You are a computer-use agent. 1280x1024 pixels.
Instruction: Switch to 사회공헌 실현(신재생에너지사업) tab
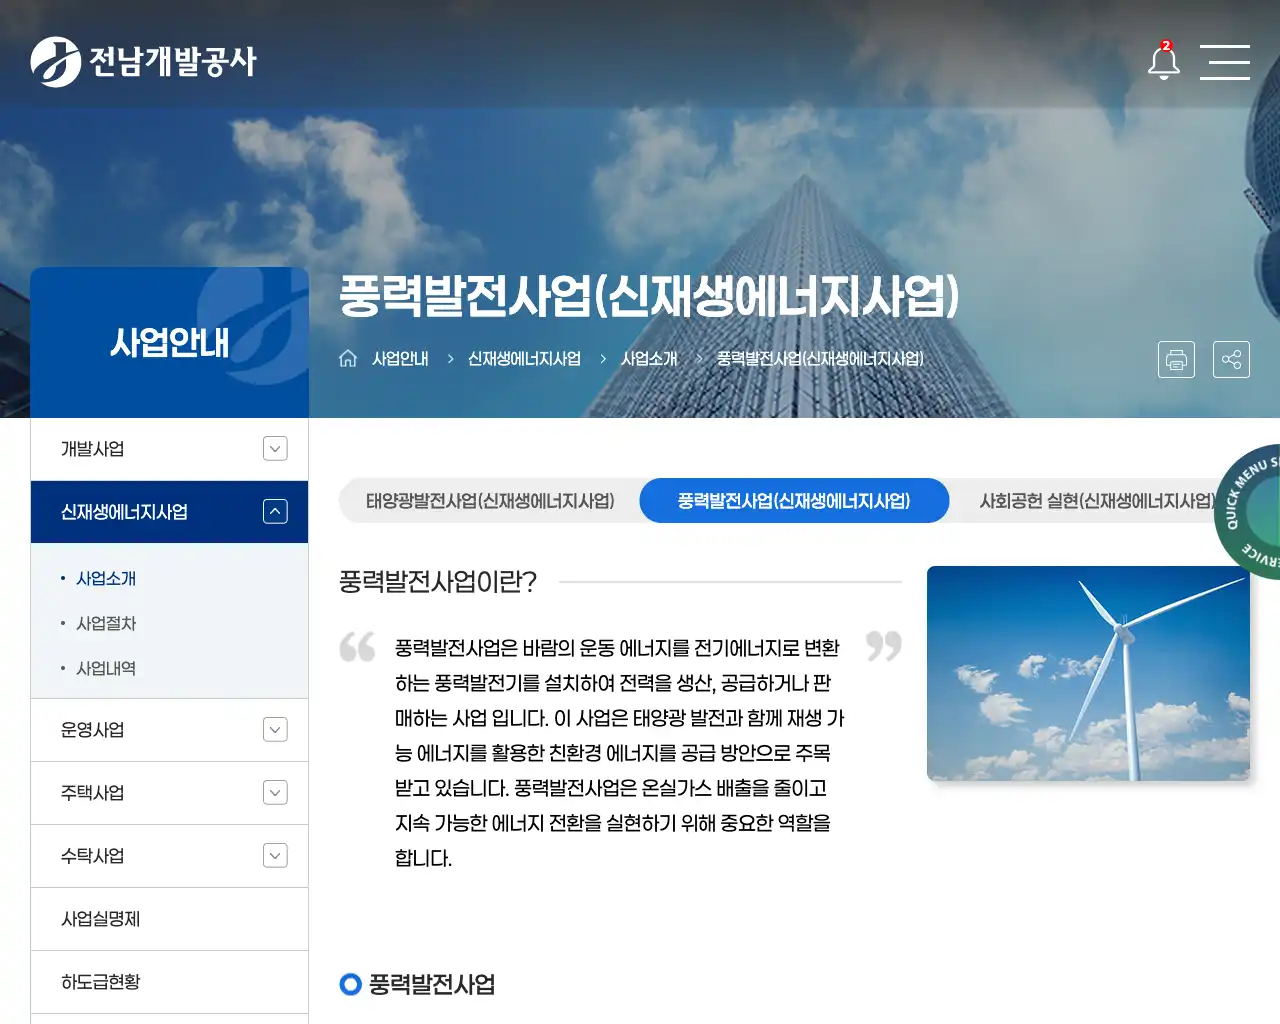[1097, 501]
